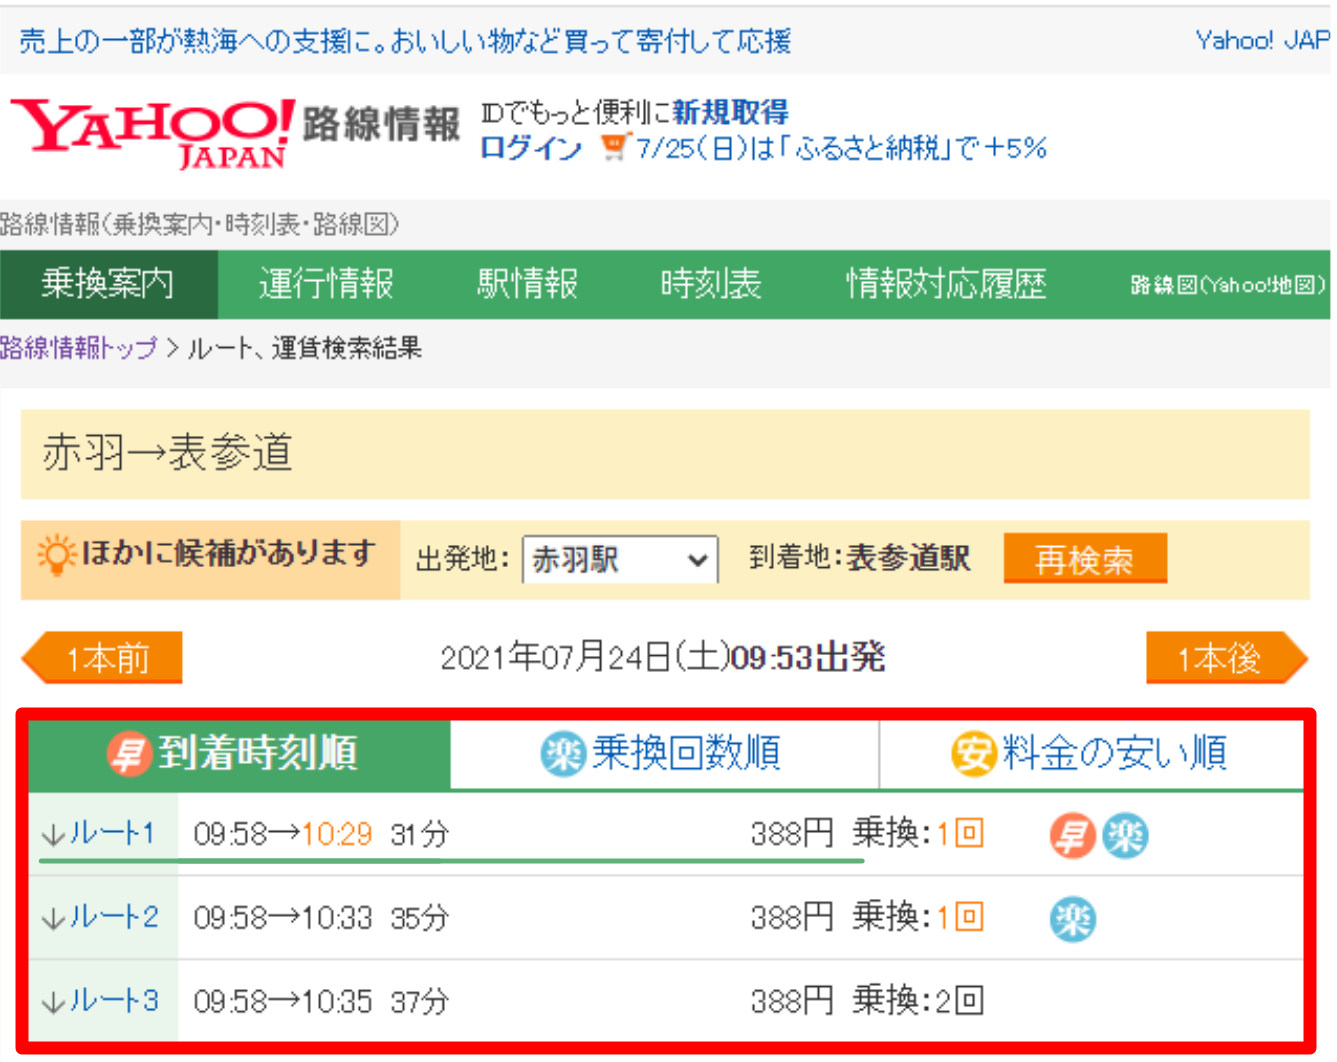Click the yellow 安 icon in 料金の安い順 tab

973,753
